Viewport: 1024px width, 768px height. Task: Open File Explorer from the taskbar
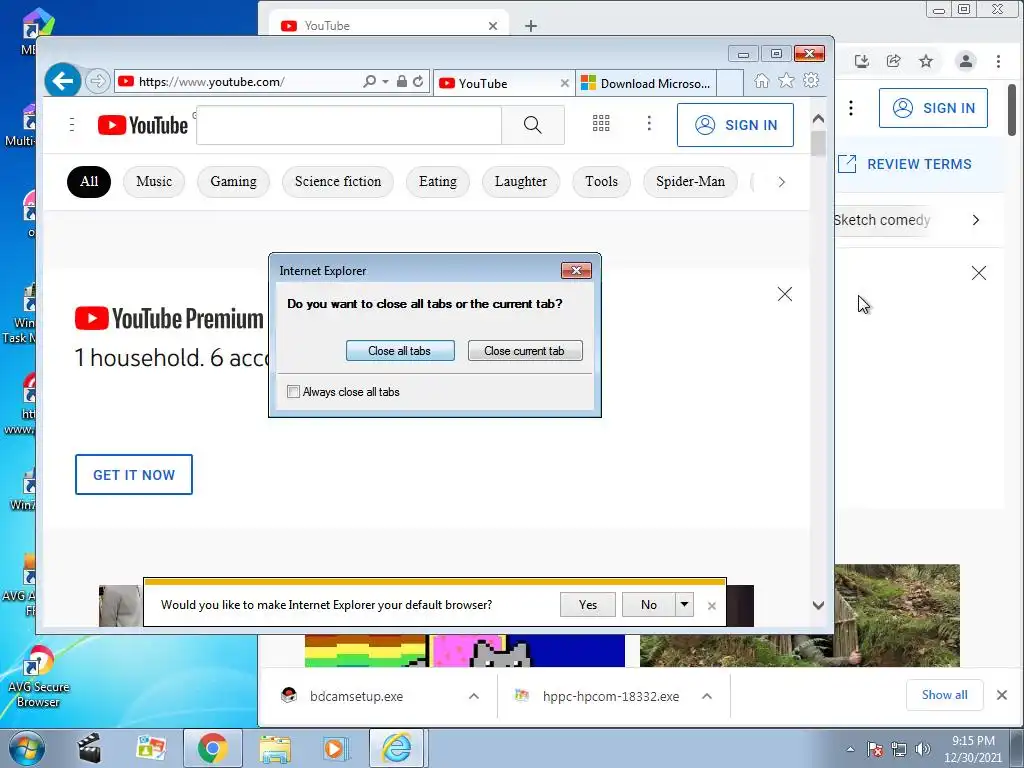tap(275, 748)
